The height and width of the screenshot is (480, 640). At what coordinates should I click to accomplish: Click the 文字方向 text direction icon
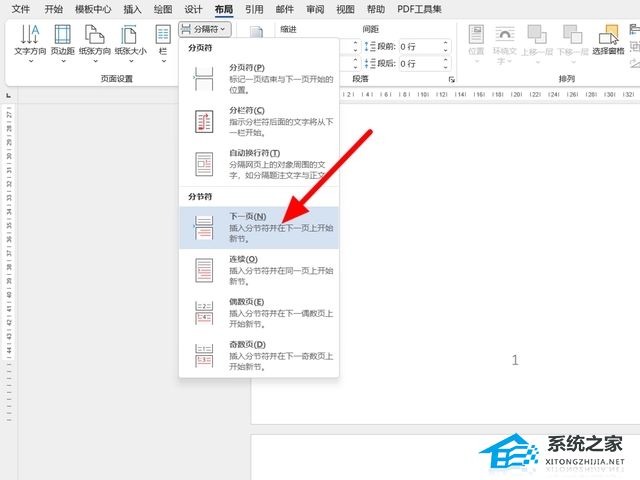(30, 34)
